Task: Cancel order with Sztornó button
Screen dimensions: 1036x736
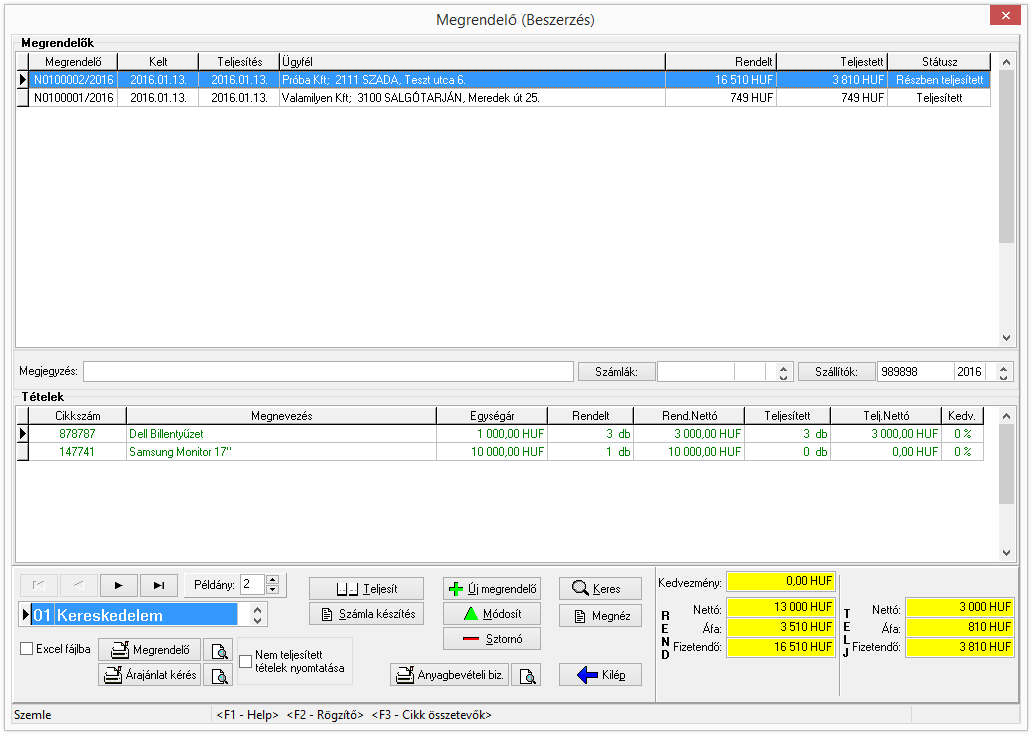Action: coord(492,639)
